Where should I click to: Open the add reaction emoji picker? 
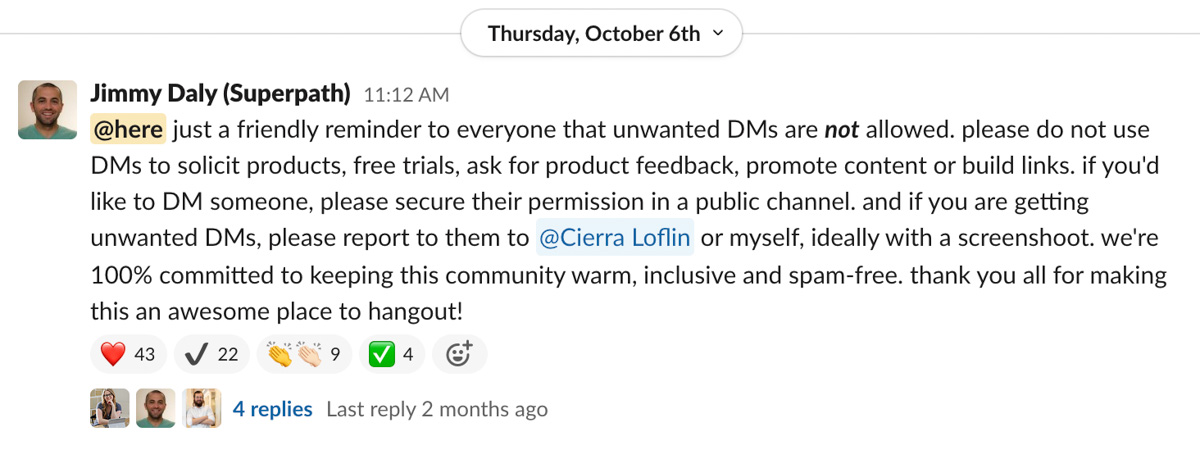[459, 354]
